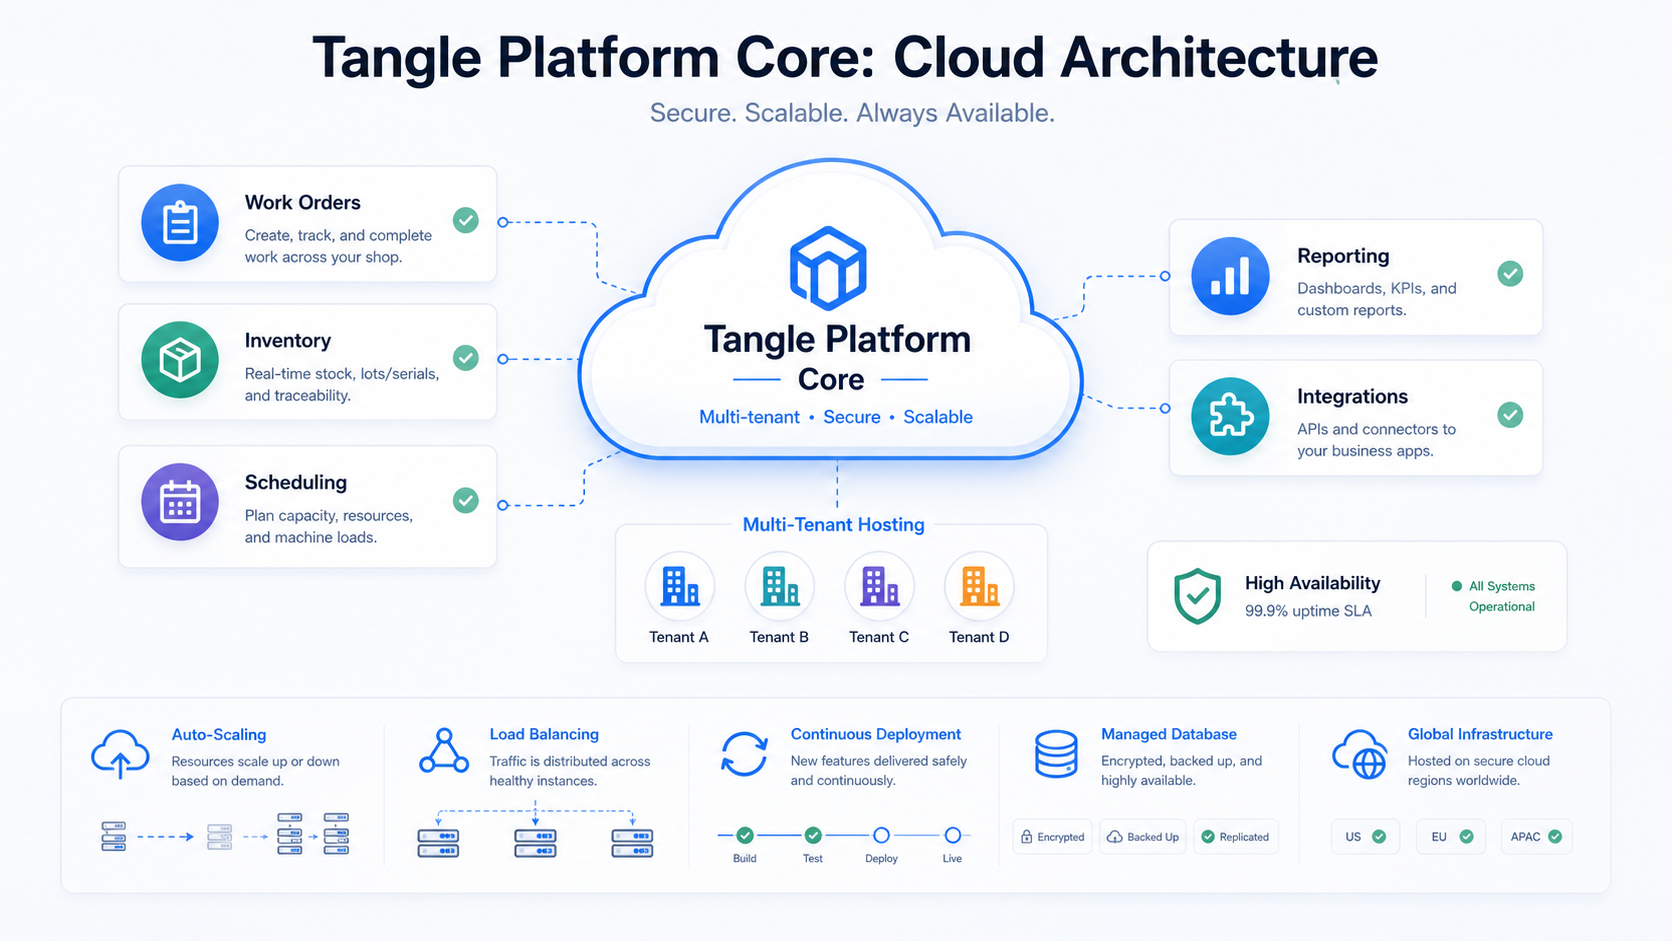Screen dimensions: 1672x941
Task: Click the Managed Database cylinder icon
Action: point(1056,754)
